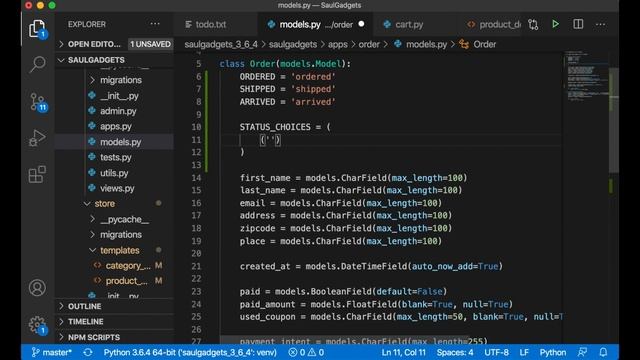The width and height of the screenshot is (640, 360).
Task: Click the feedback icon in status bar
Action: click(x=582, y=352)
